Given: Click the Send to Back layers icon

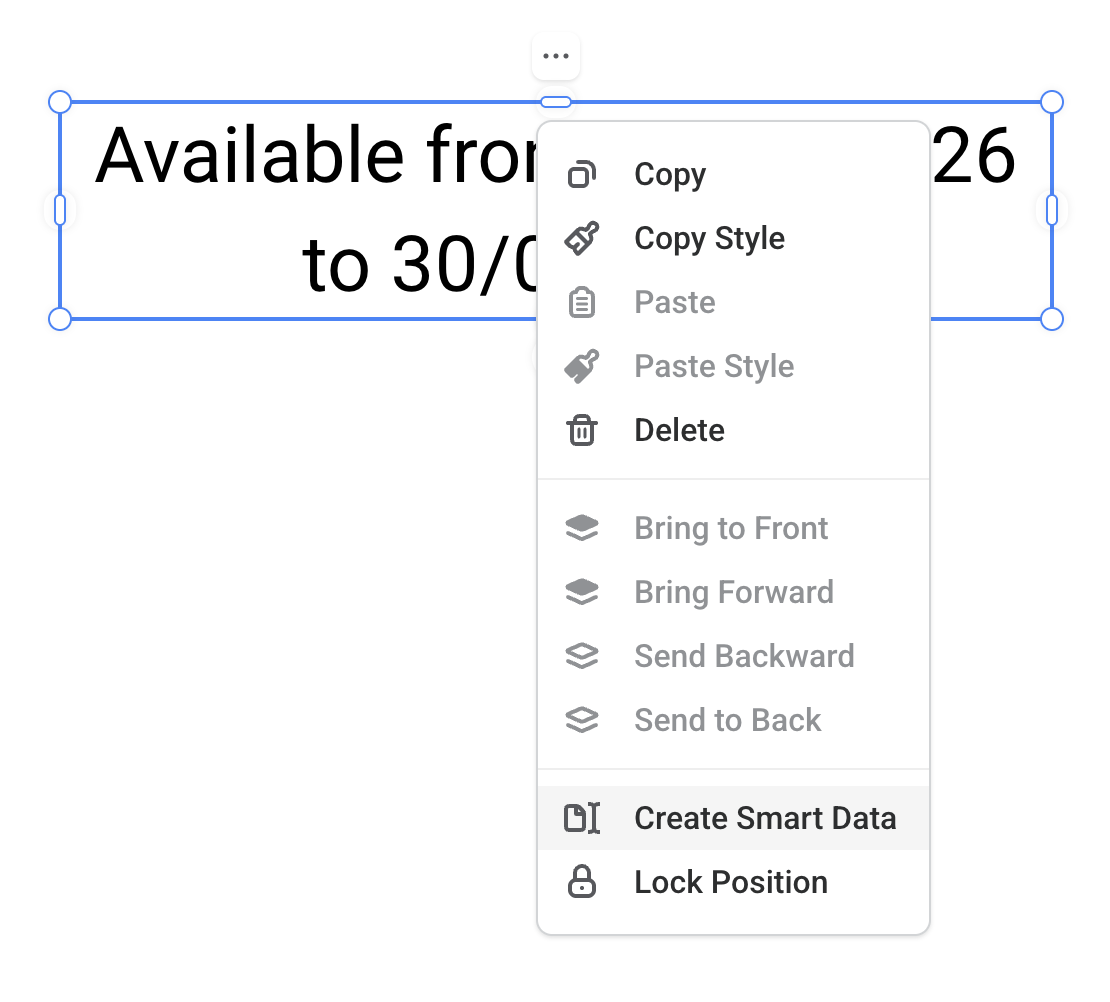Looking at the screenshot, I should coord(582,720).
